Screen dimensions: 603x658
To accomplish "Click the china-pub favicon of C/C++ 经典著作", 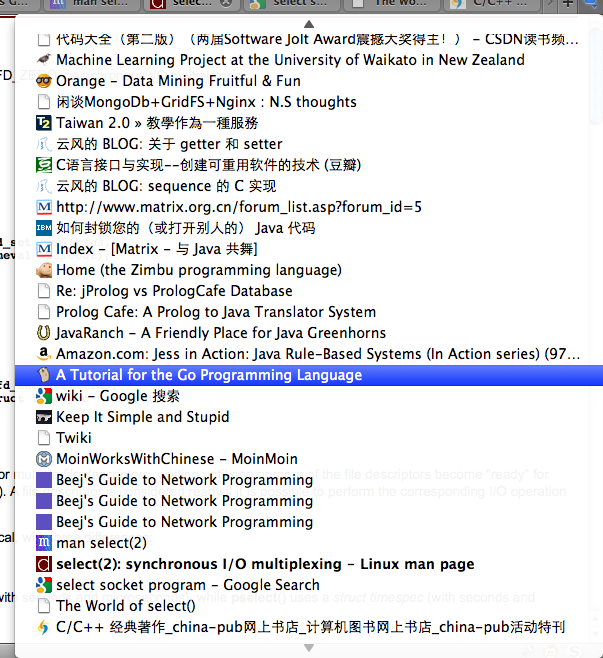I will pos(44,627).
